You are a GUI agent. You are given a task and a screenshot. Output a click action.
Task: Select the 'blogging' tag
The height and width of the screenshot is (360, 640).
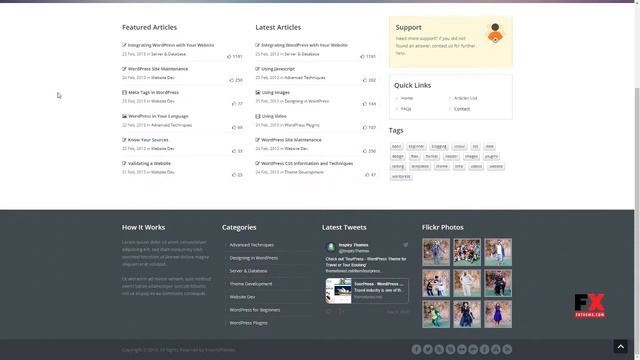(439, 147)
